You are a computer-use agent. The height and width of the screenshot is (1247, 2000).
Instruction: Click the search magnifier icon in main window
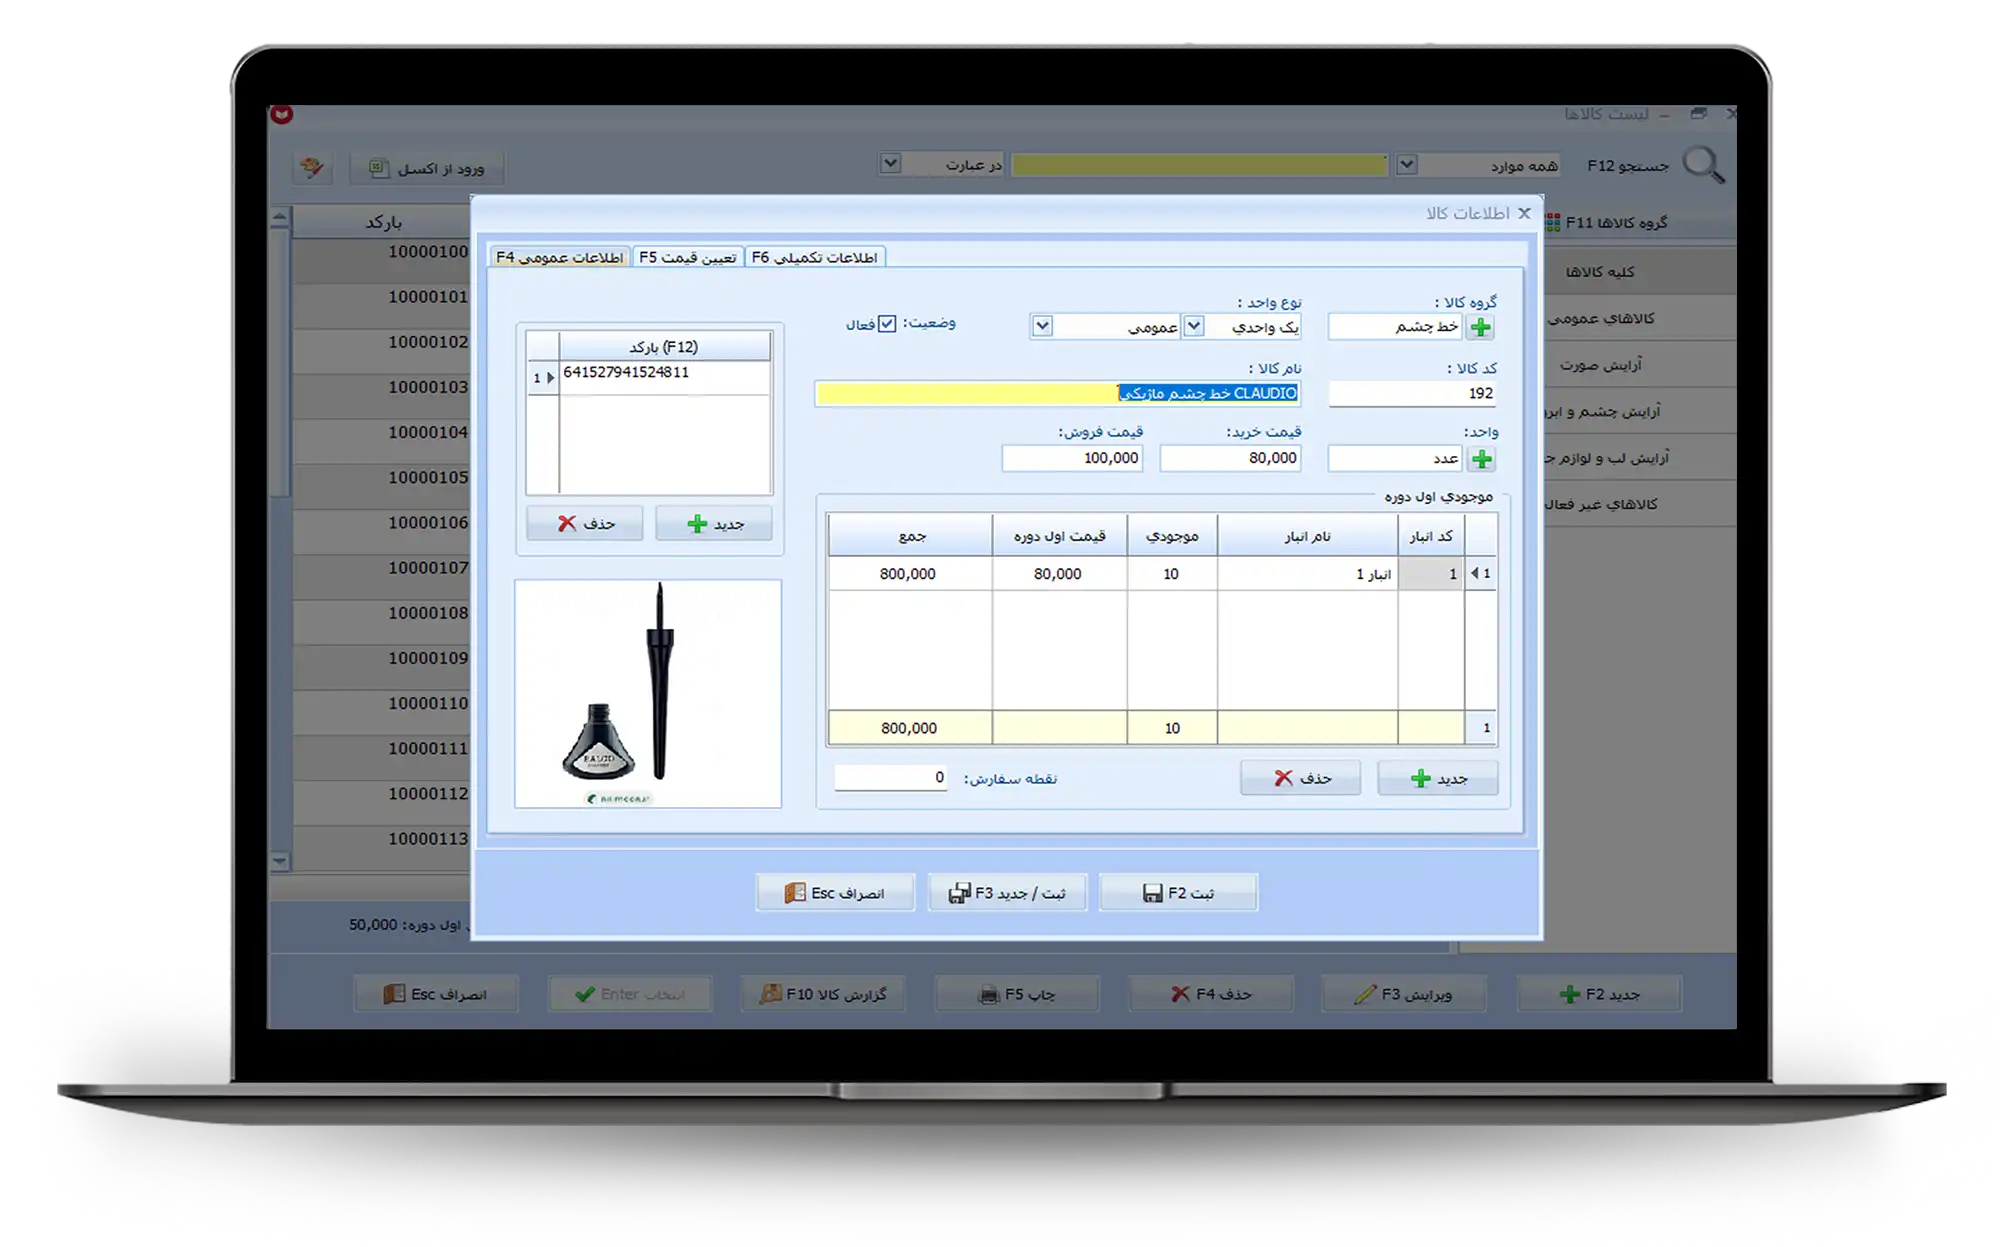(x=1703, y=165)
